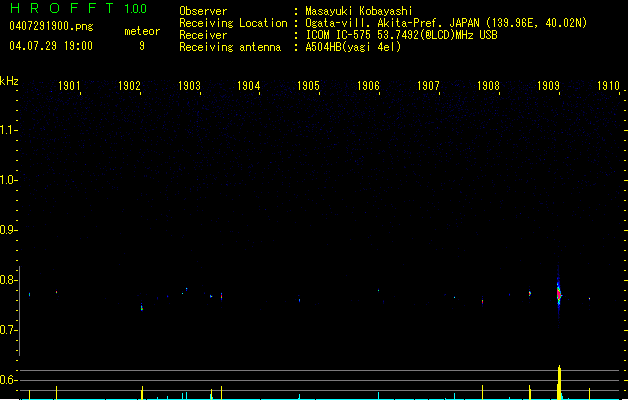Click the 'Receiver' field label
The width and height of the screenshot is (629, 400).
coord(203,35)
